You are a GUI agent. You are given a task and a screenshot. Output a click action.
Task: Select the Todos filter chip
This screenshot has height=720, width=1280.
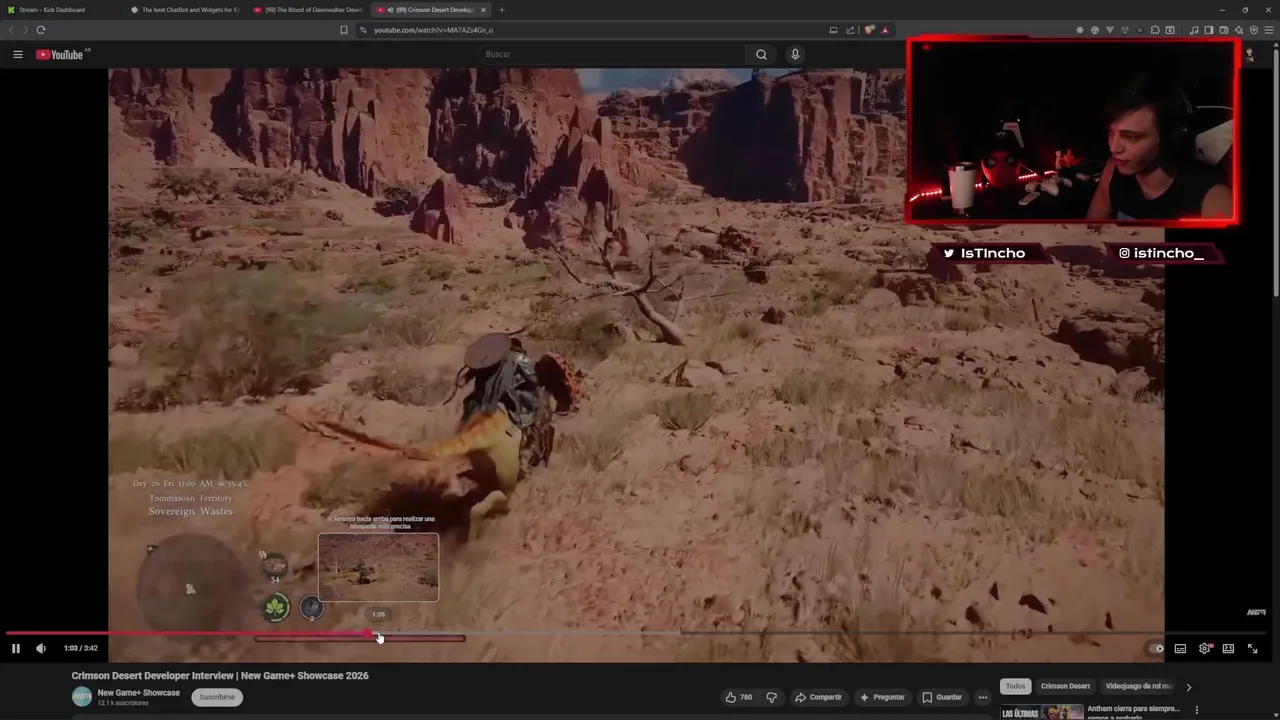click(x=1015, y=686)
